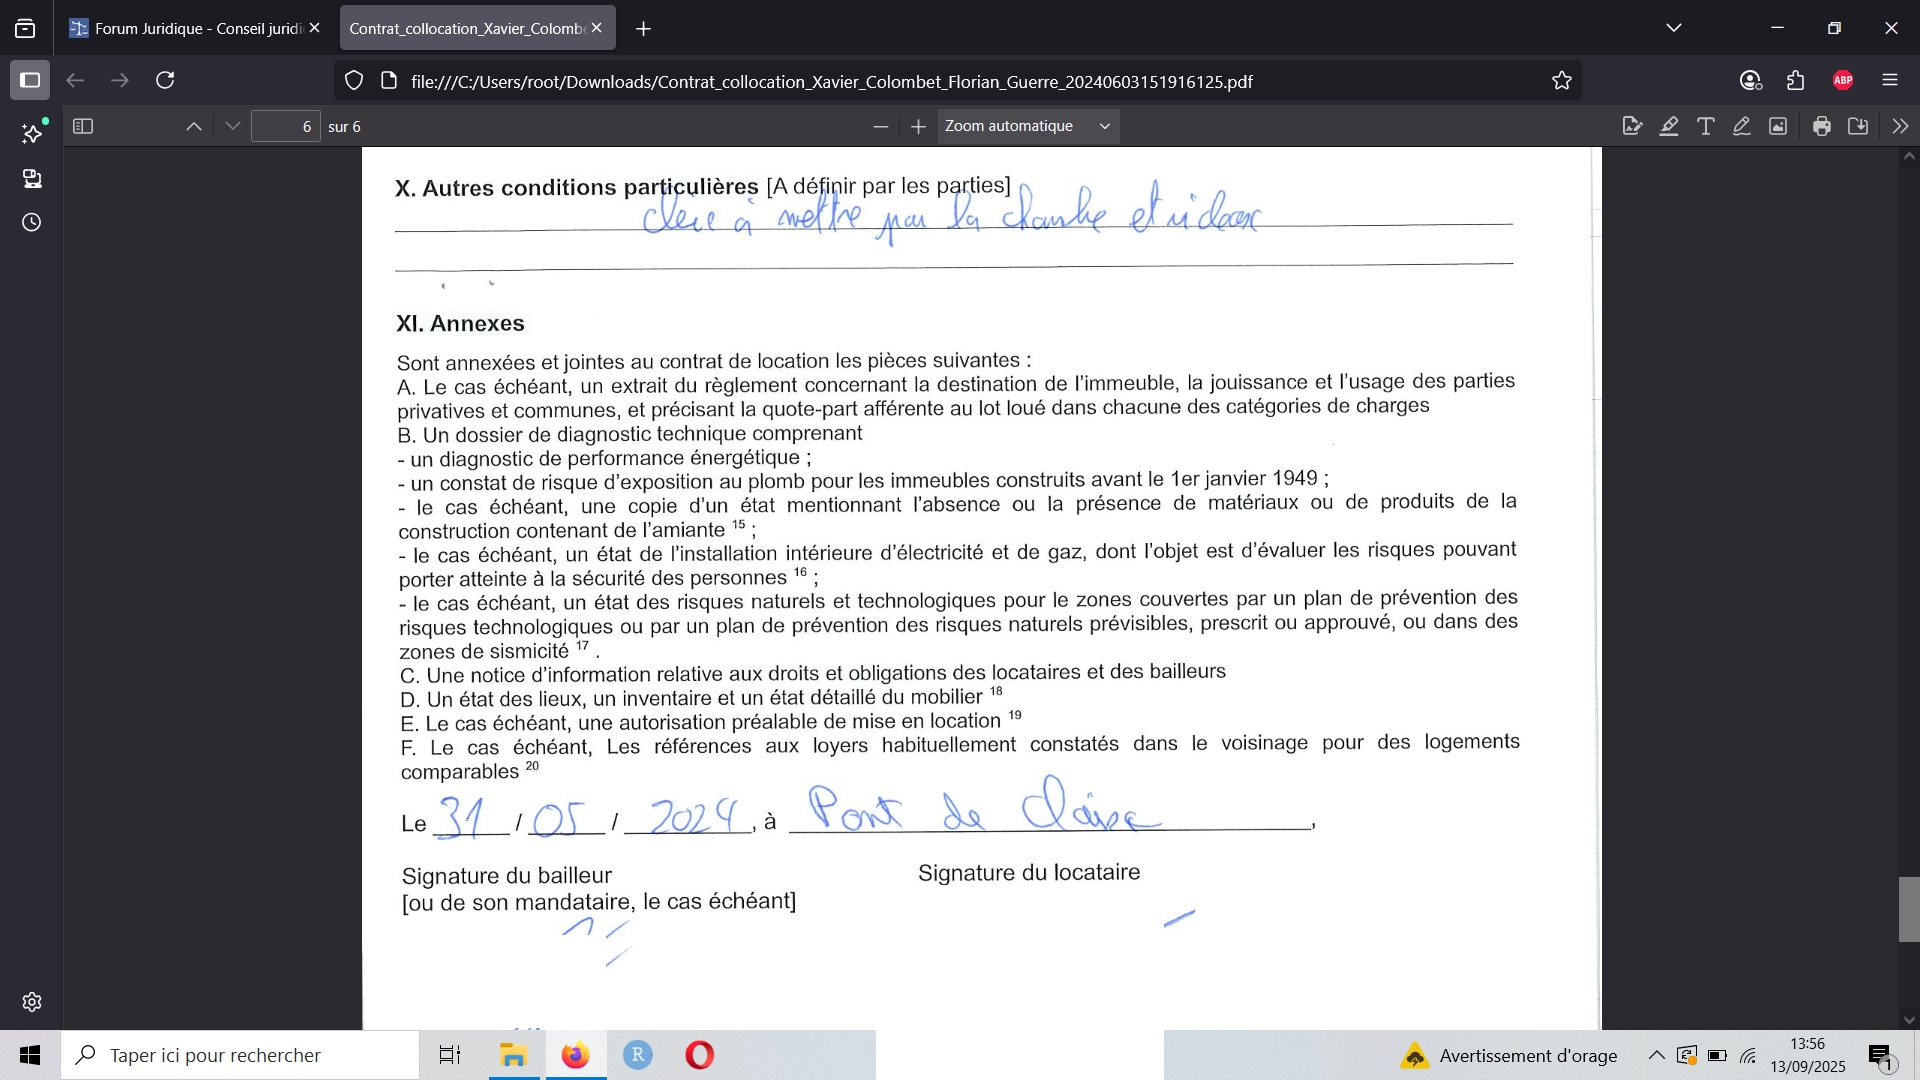Click the zoom out minus button

coord(880,126)
